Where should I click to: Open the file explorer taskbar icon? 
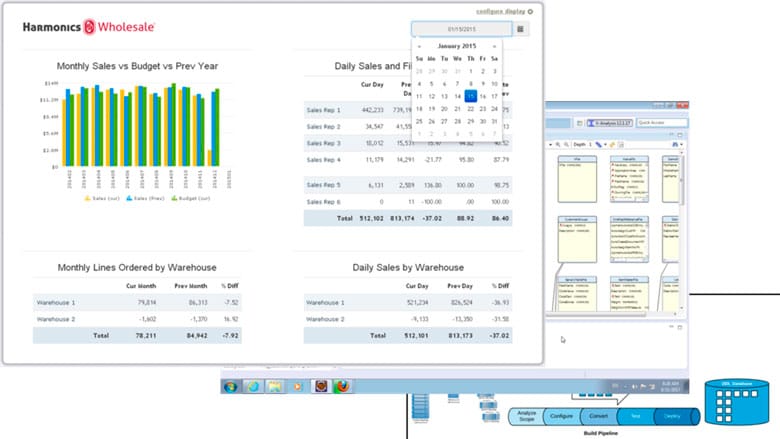pyautogui.click(x=277, y=385)
